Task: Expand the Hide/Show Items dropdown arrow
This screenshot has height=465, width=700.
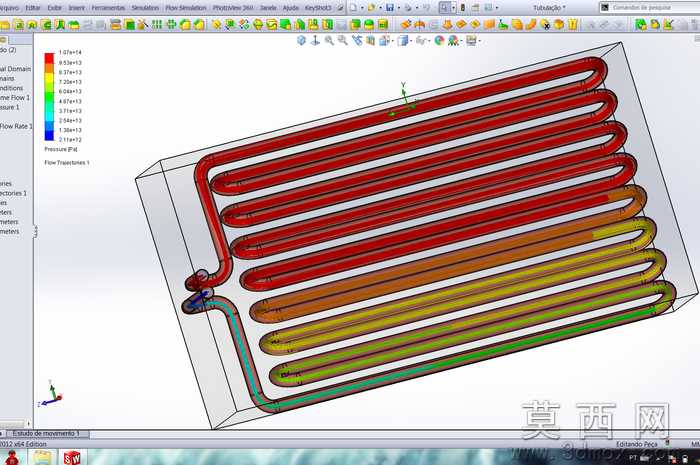Action: point(428,41)
